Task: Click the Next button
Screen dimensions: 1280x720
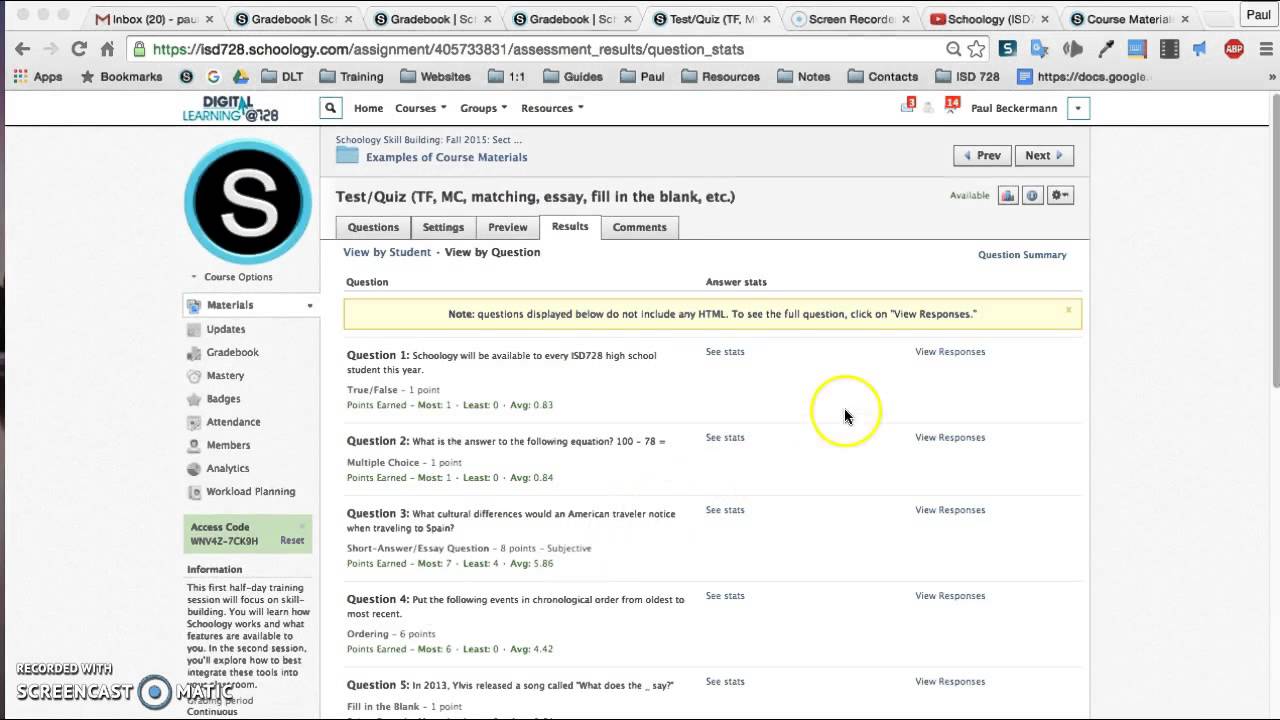Action: [1044, 155]
